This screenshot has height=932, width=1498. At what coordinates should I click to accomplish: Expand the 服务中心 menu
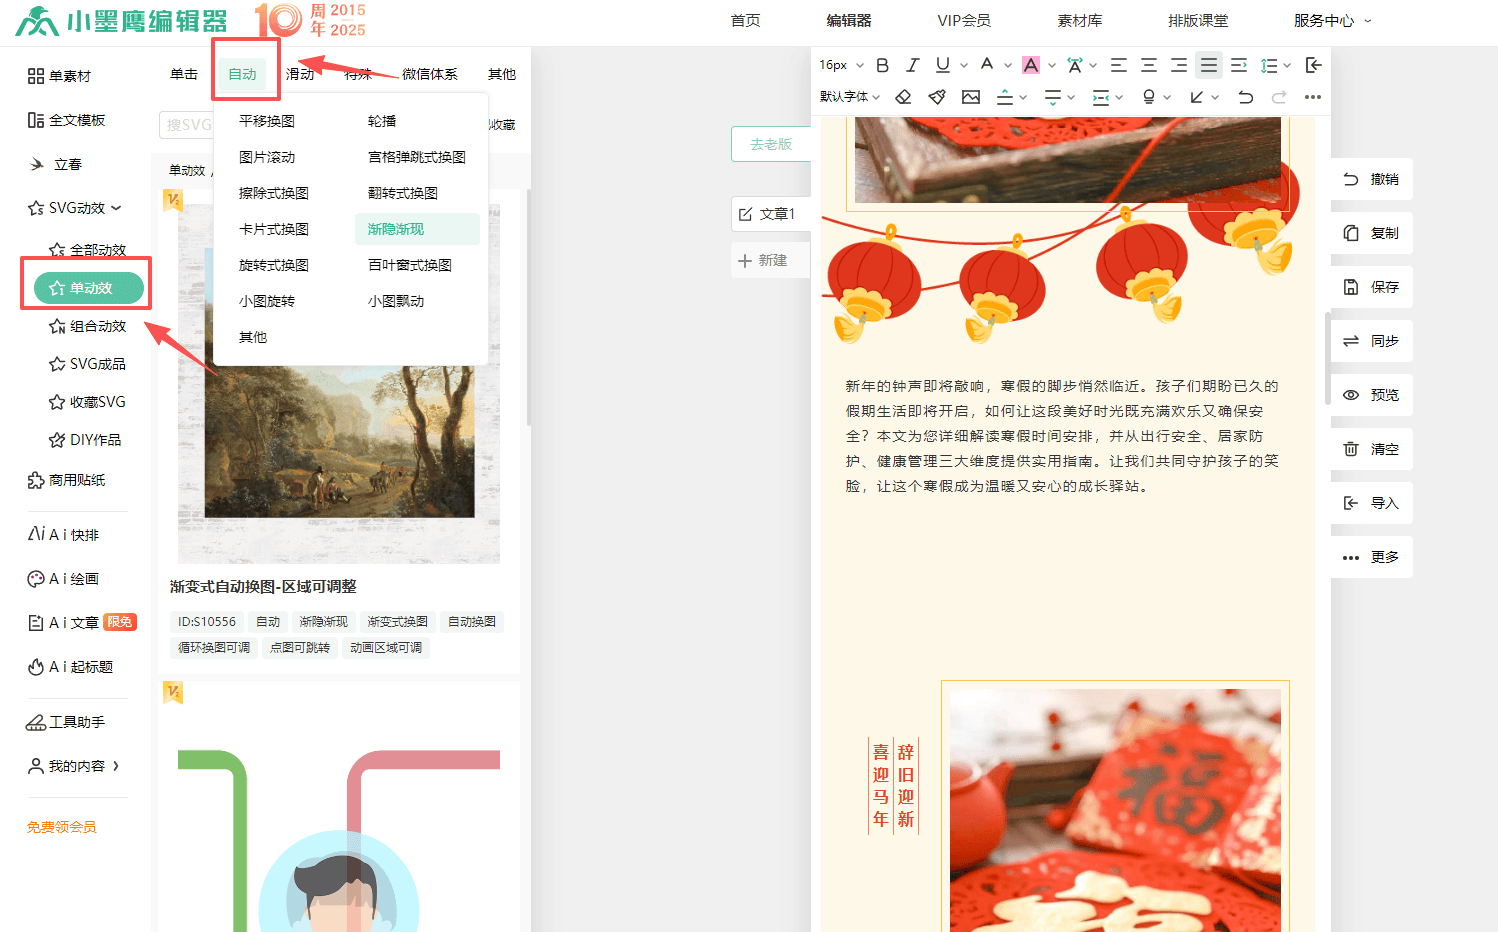(1332, 21)
